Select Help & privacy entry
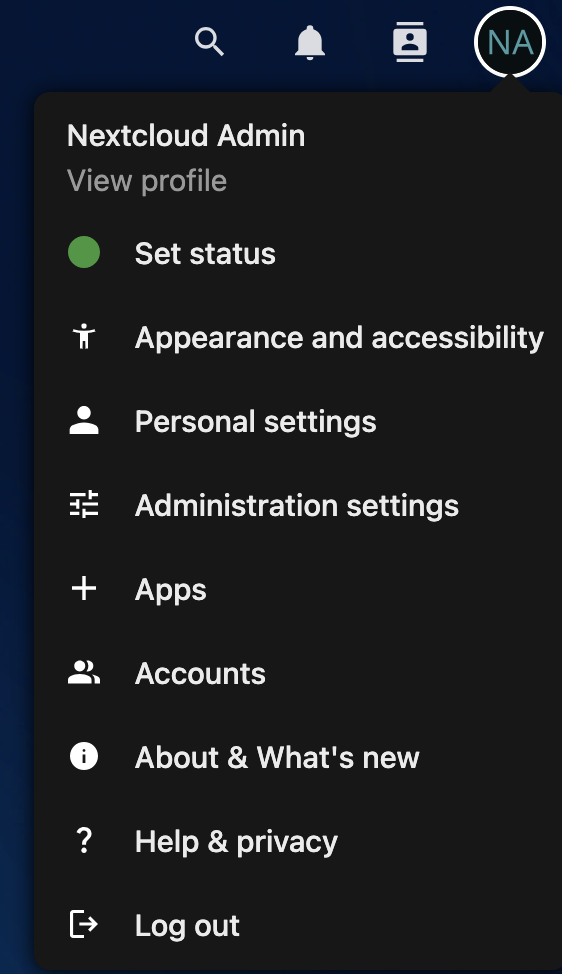 coord(298,840)
